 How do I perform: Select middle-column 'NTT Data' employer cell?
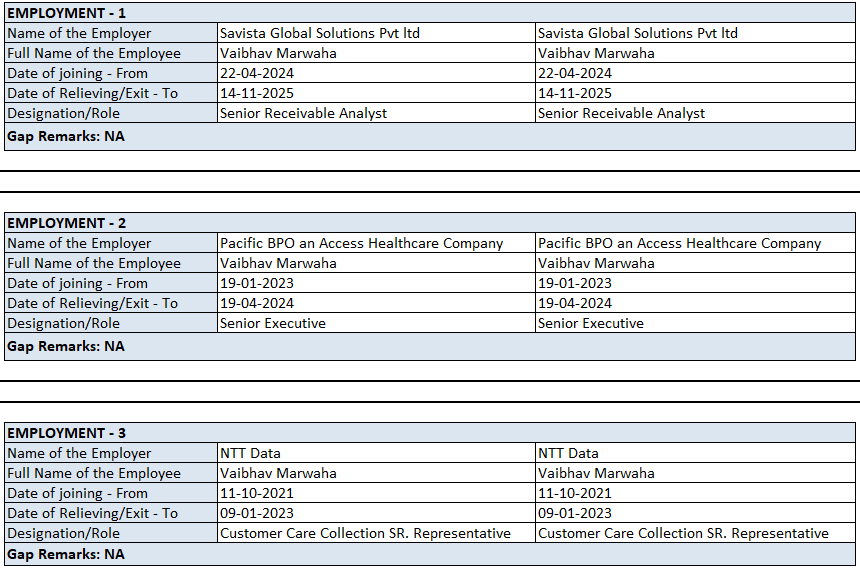(x=376, y=453)
